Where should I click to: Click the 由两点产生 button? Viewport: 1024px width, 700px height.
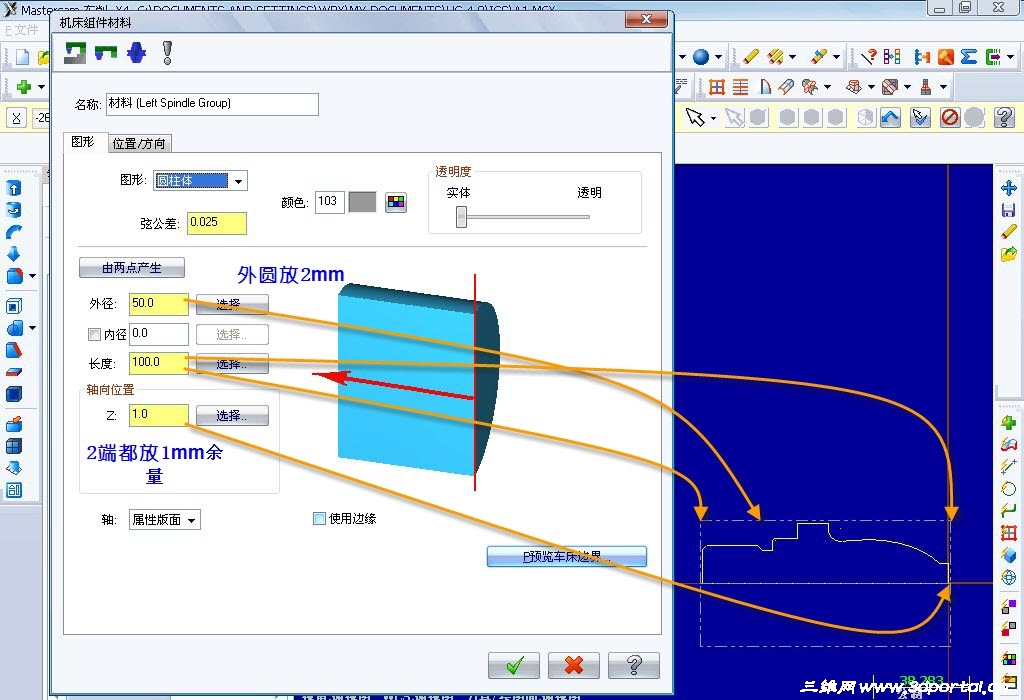click(x=132, y=268)
